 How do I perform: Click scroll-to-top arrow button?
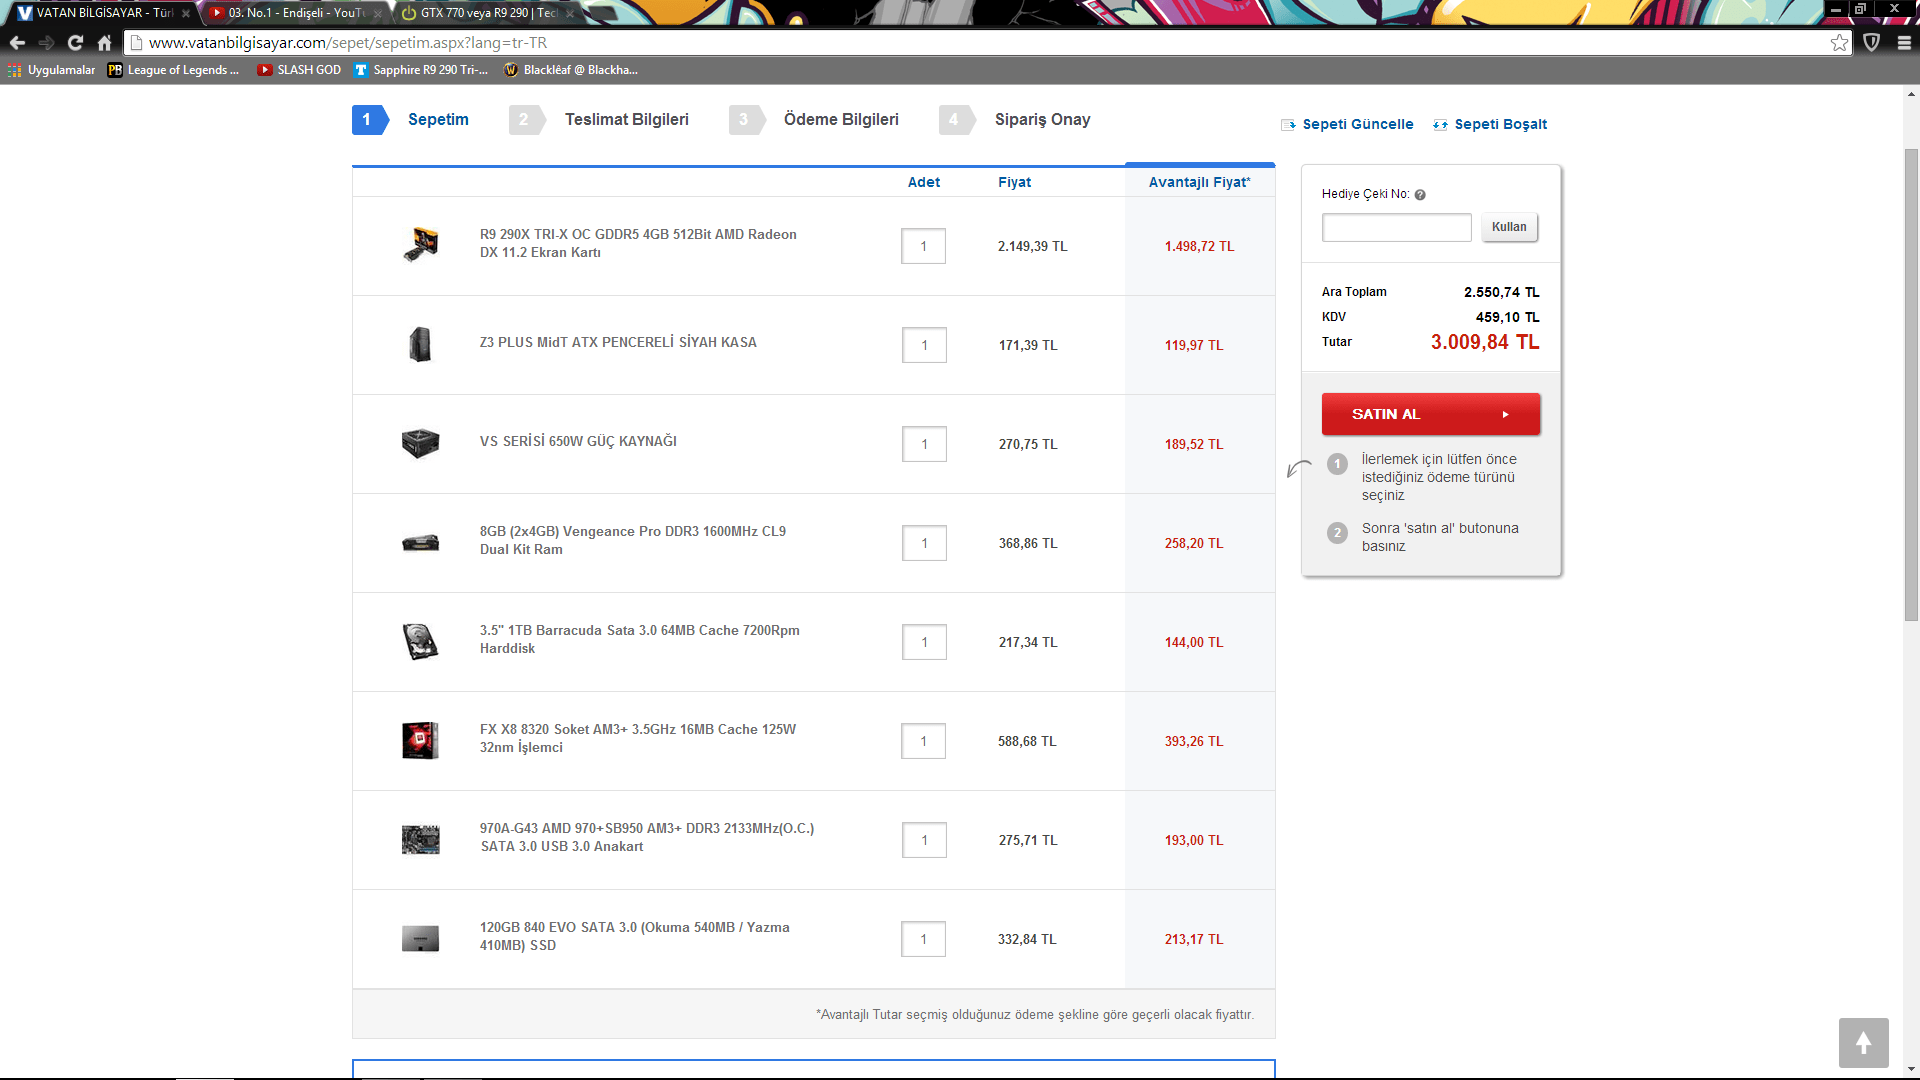[x=1863, y=1043]
